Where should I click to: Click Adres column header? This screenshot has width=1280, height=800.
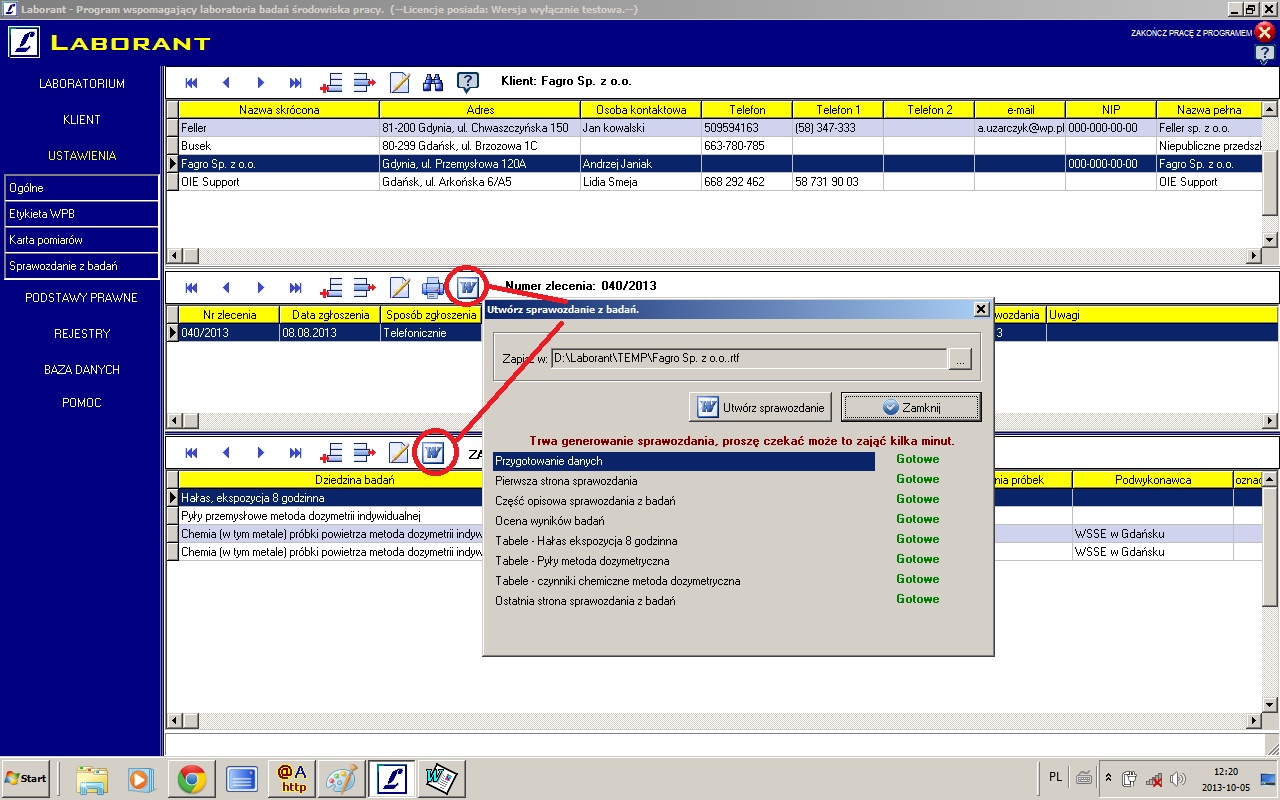pyautogui.click(x=480, y=110)
